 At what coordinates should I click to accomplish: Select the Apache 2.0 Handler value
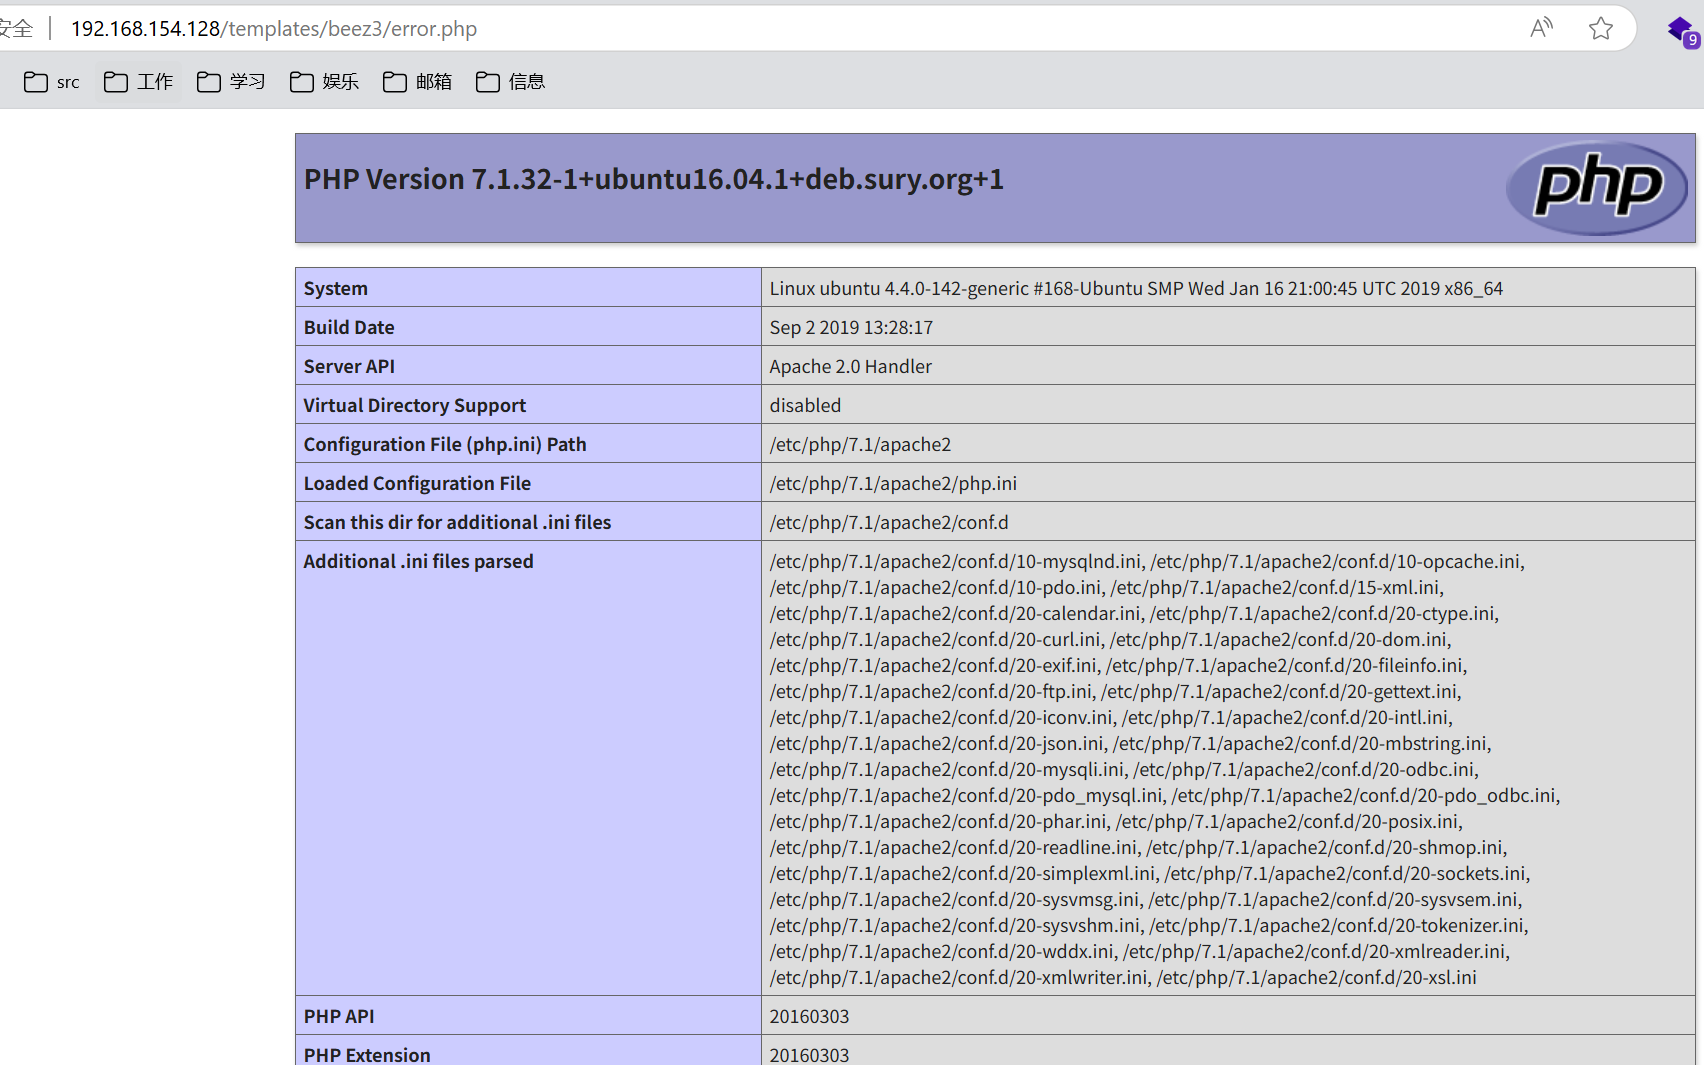coord(851,366)
